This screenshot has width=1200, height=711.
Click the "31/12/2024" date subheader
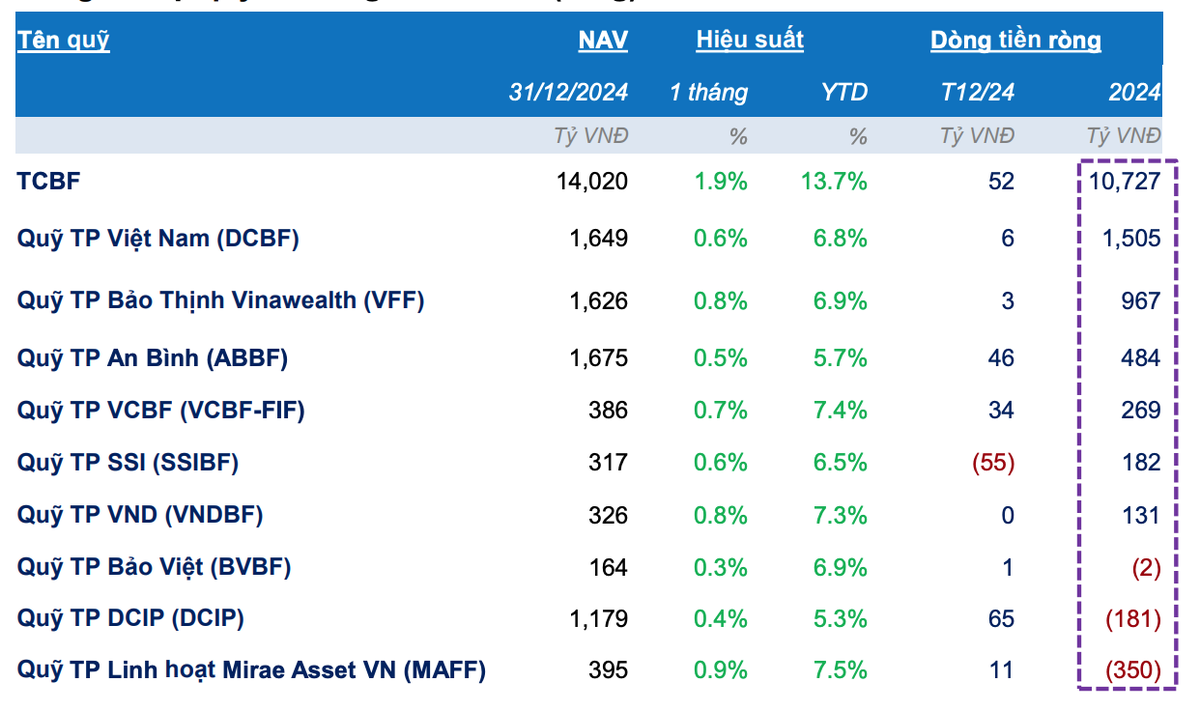pos(568,93)
